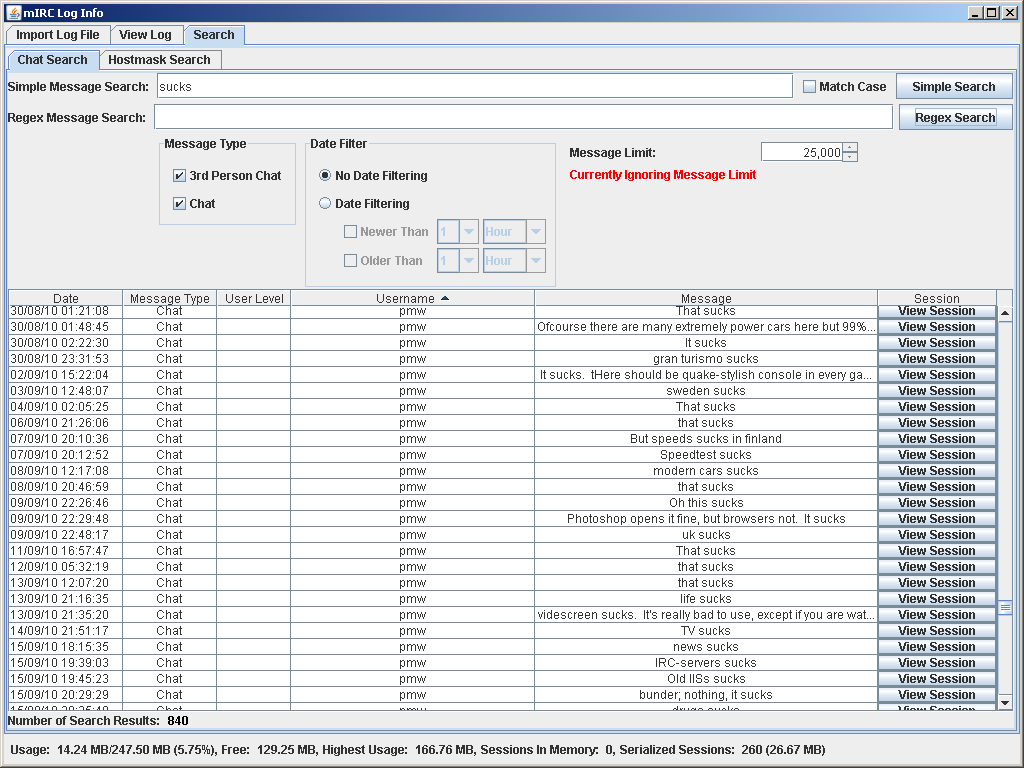
Task: Uncheck the Chat message type checkbox
Action: (x=180, y=204)
